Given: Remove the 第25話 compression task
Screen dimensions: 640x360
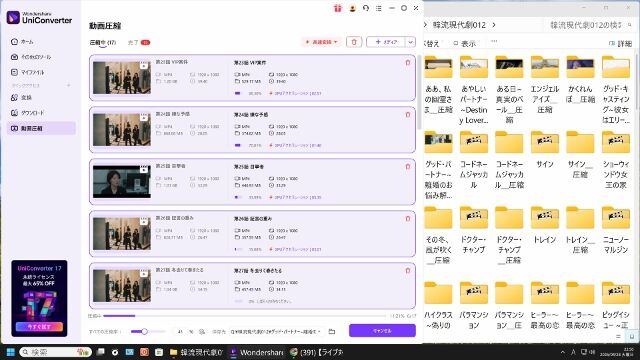Looking at the screenshot, I should point(407,167).
